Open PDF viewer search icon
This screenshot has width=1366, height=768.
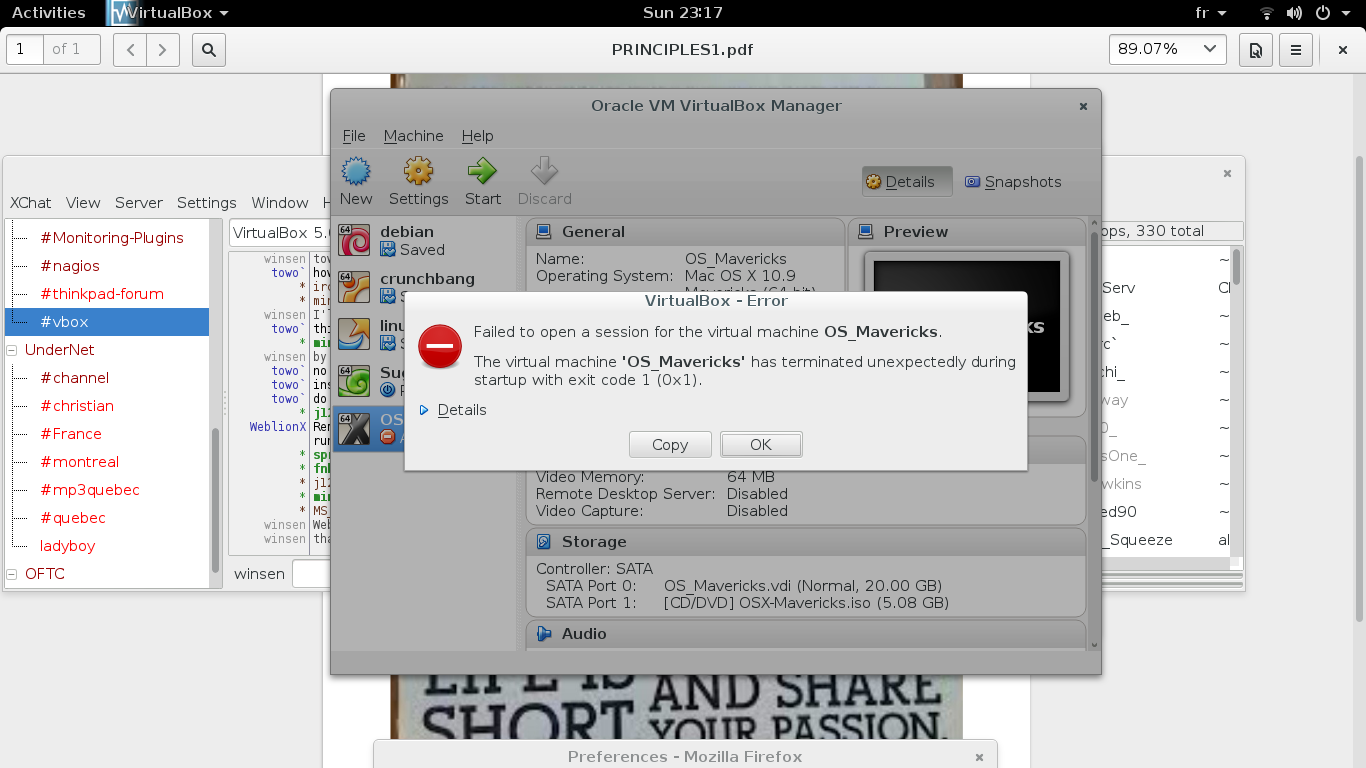pos(209,49)
